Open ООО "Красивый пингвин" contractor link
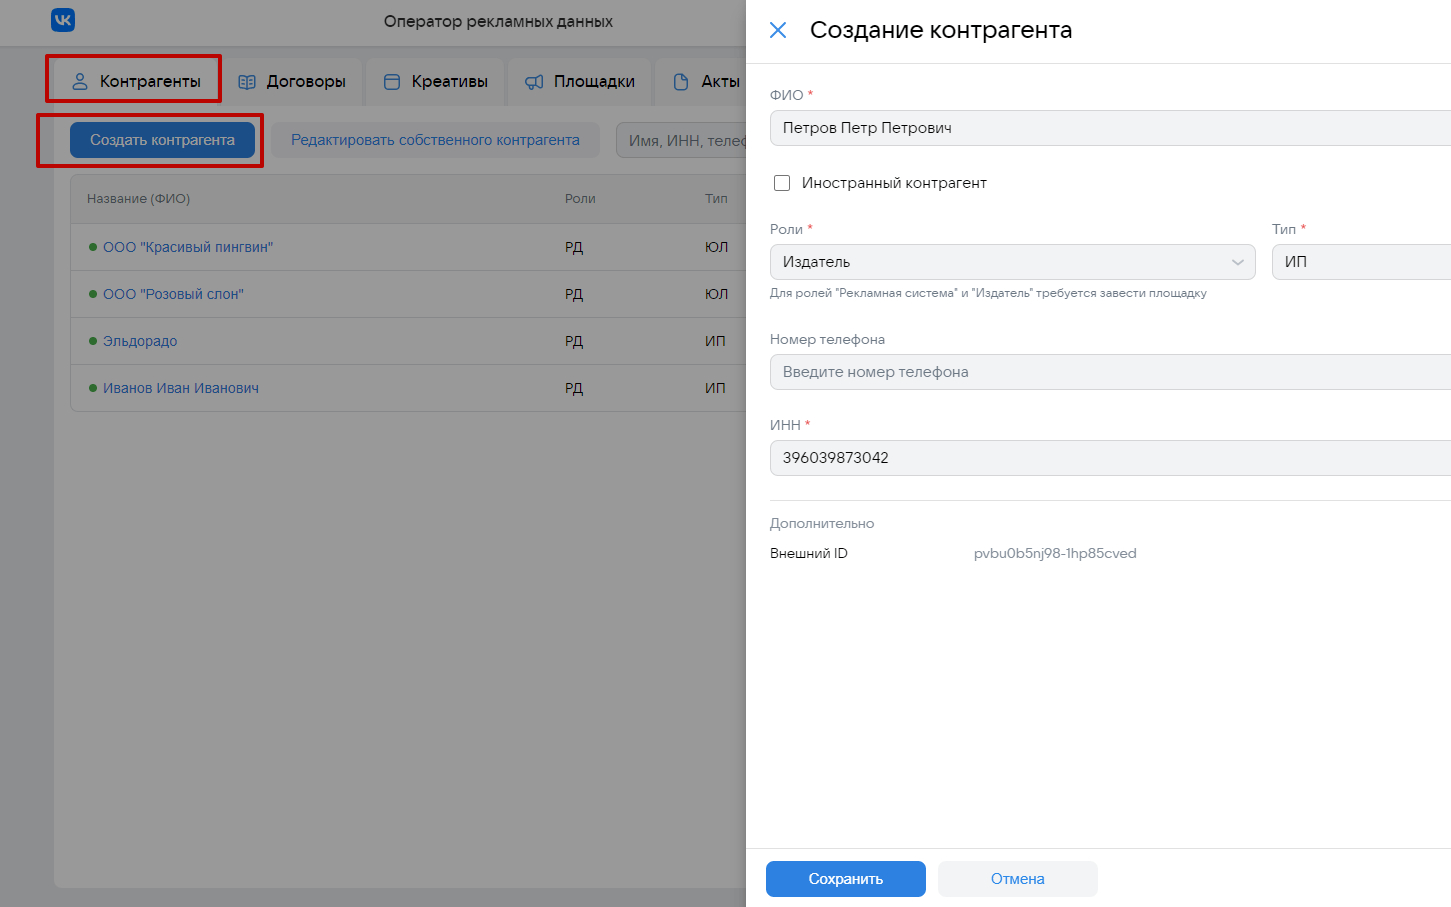The image size is (1451, 907). (188, 247)
